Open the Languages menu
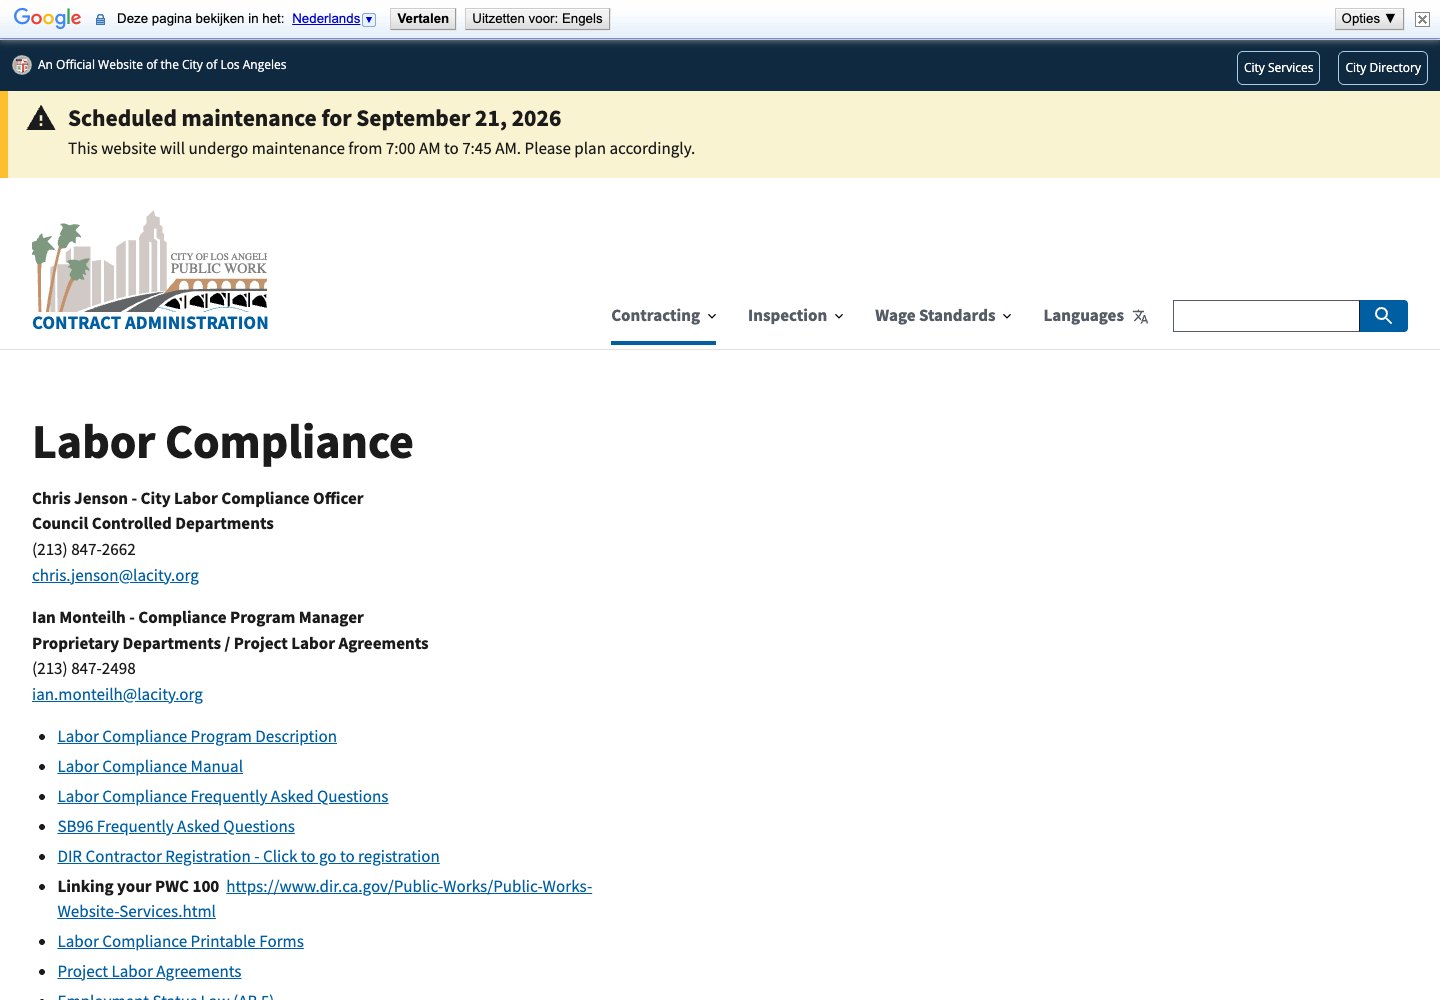 [1095, 316]
